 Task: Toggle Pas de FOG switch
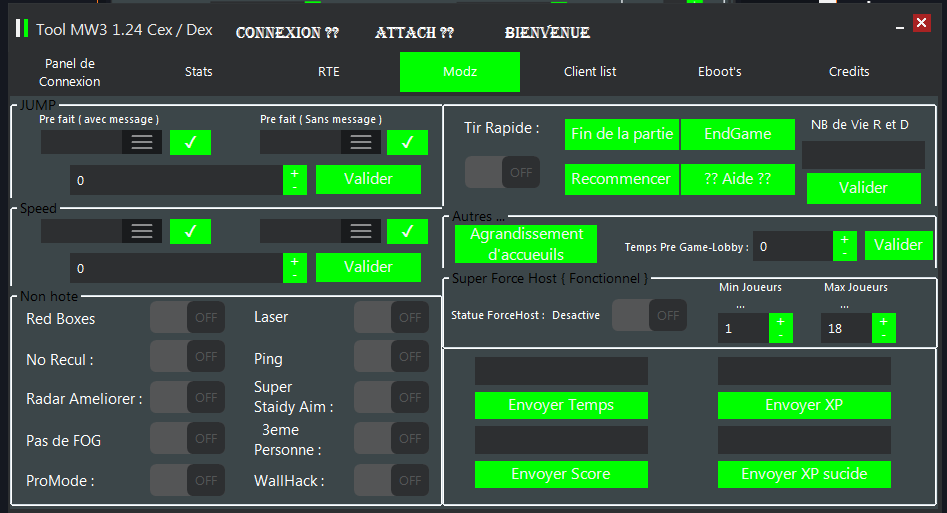(x=187, y=438)
